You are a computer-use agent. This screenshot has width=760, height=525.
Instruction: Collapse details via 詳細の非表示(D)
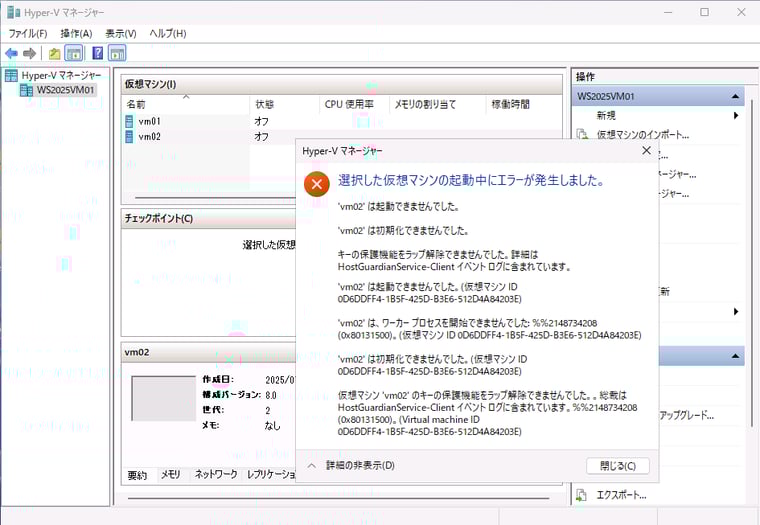click(360, 465)
